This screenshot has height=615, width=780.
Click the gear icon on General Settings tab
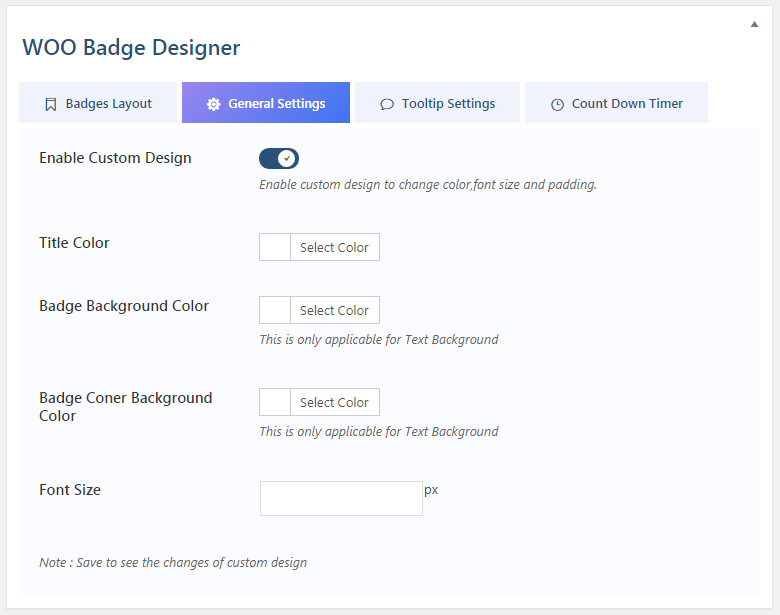click(x=213, y=104)
